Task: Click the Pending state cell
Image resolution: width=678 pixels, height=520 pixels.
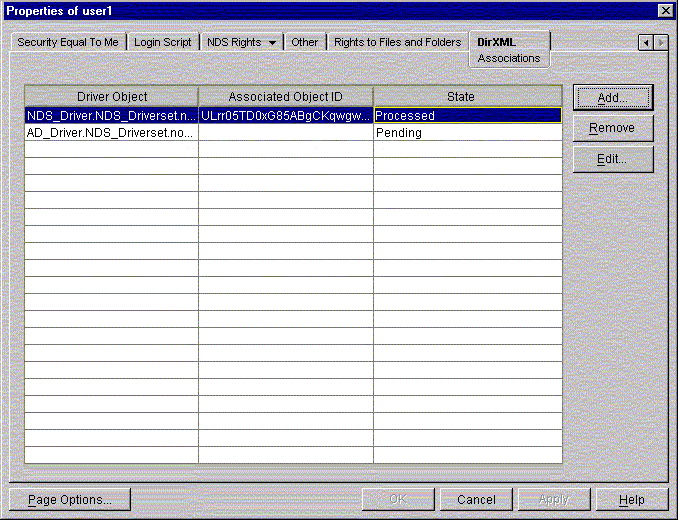Action: [468, 133]
